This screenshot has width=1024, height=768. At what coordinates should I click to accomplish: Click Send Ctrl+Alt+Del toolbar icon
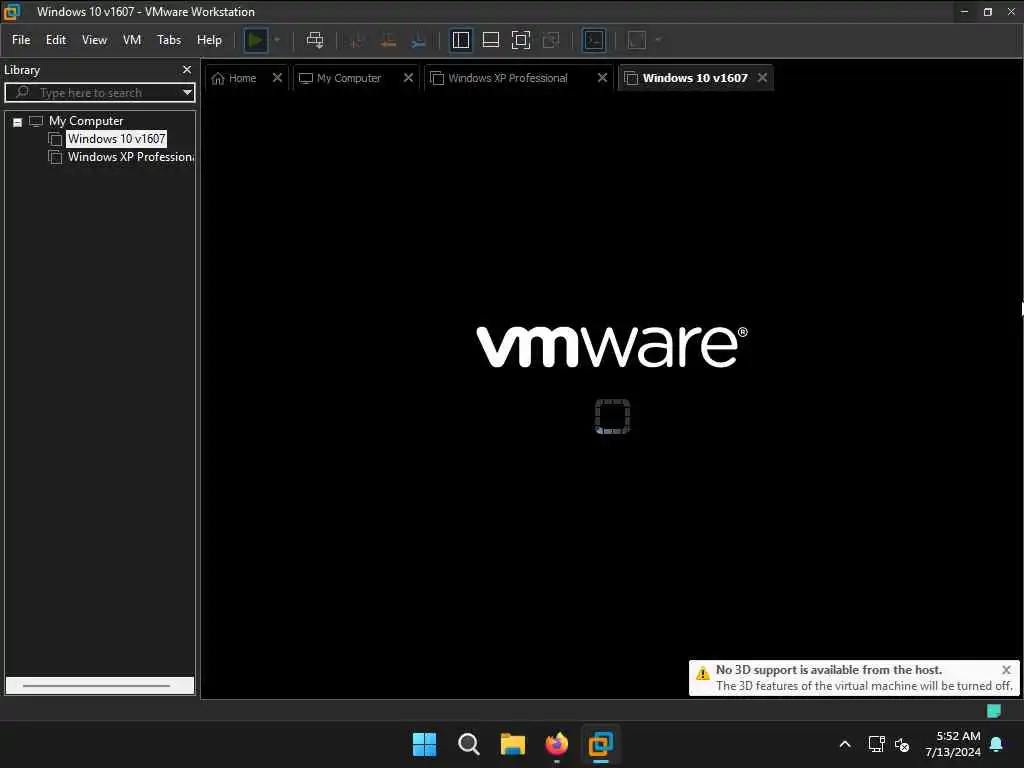click(x=315, y=40)
